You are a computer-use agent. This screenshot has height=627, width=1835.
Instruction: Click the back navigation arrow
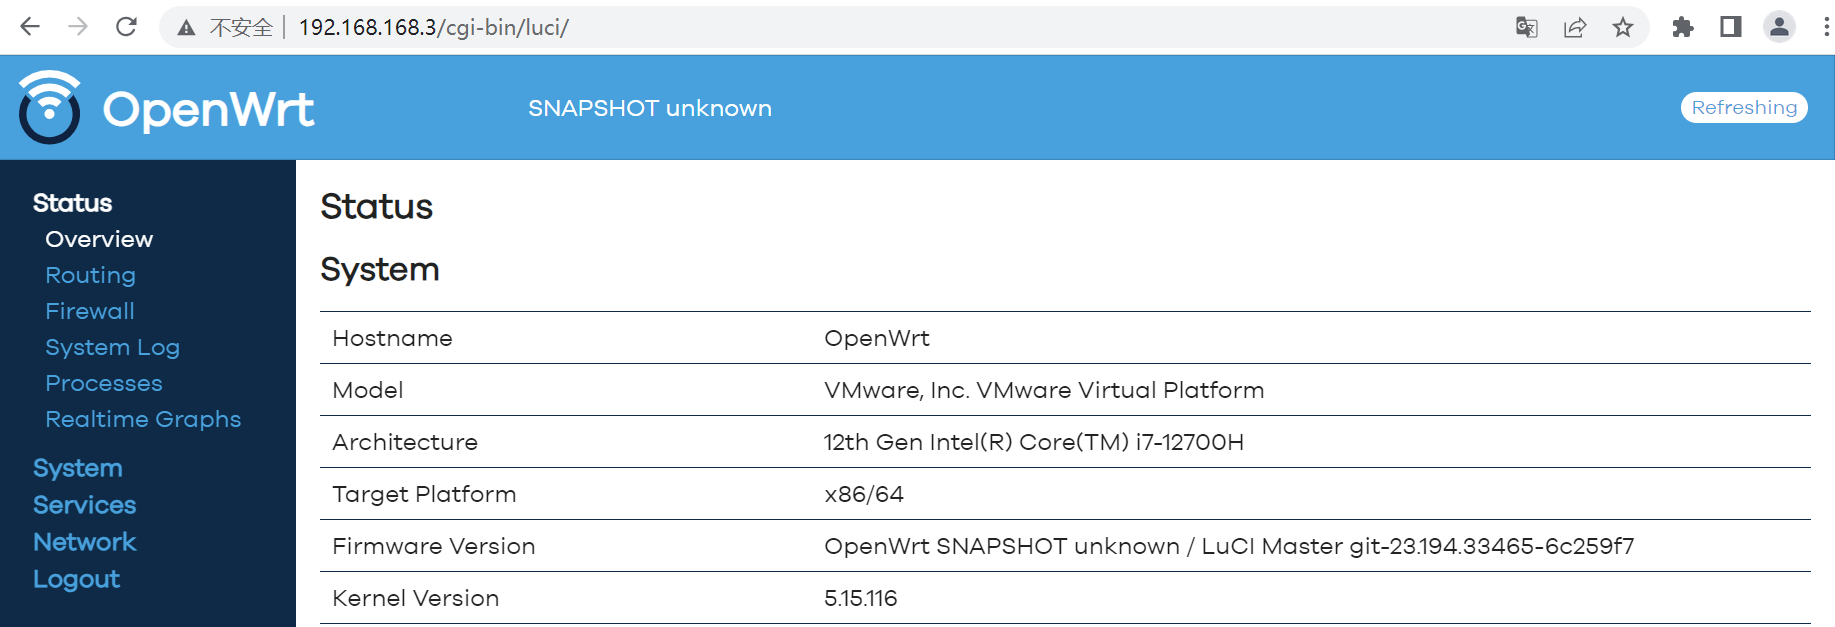pos(30,27)
